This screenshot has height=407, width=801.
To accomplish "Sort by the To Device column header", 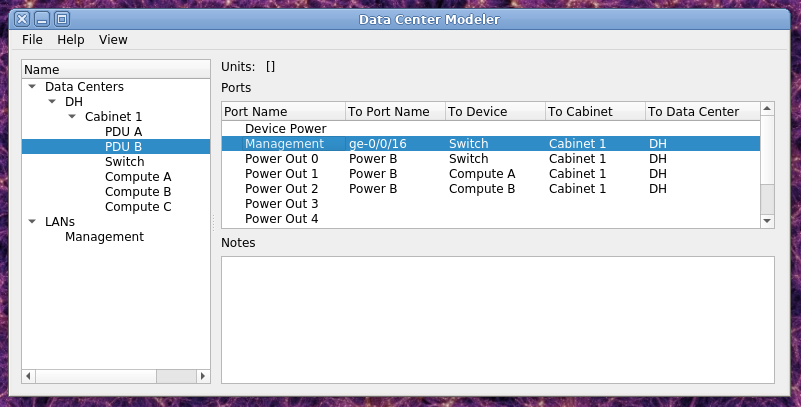I will pos(495,111).
